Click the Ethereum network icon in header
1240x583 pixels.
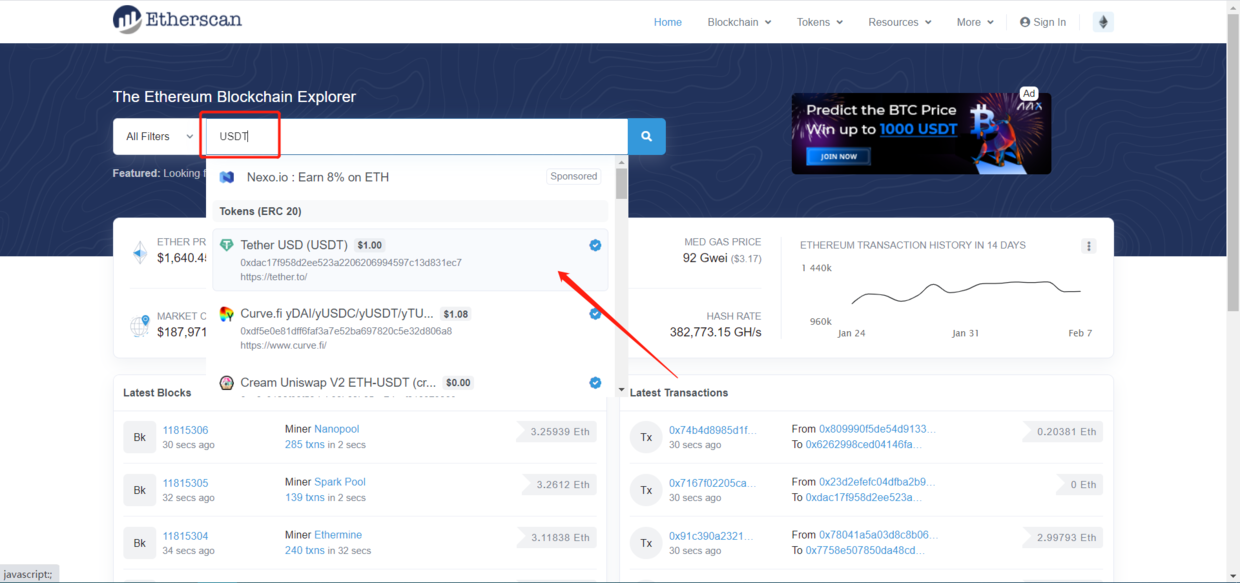point(1103,22)
